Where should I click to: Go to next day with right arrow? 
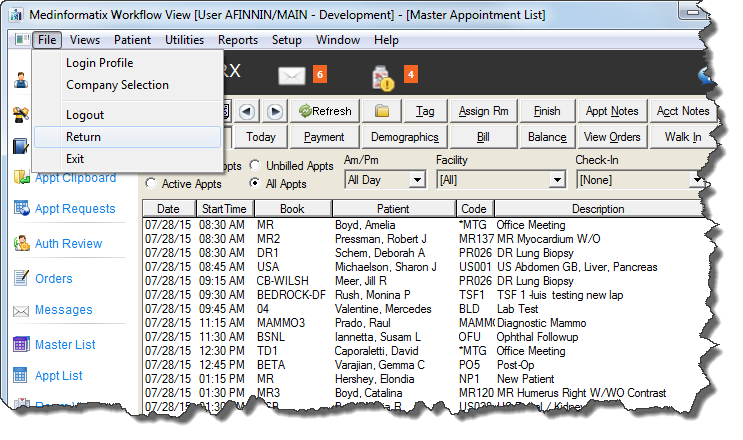(x=274, y=111)
